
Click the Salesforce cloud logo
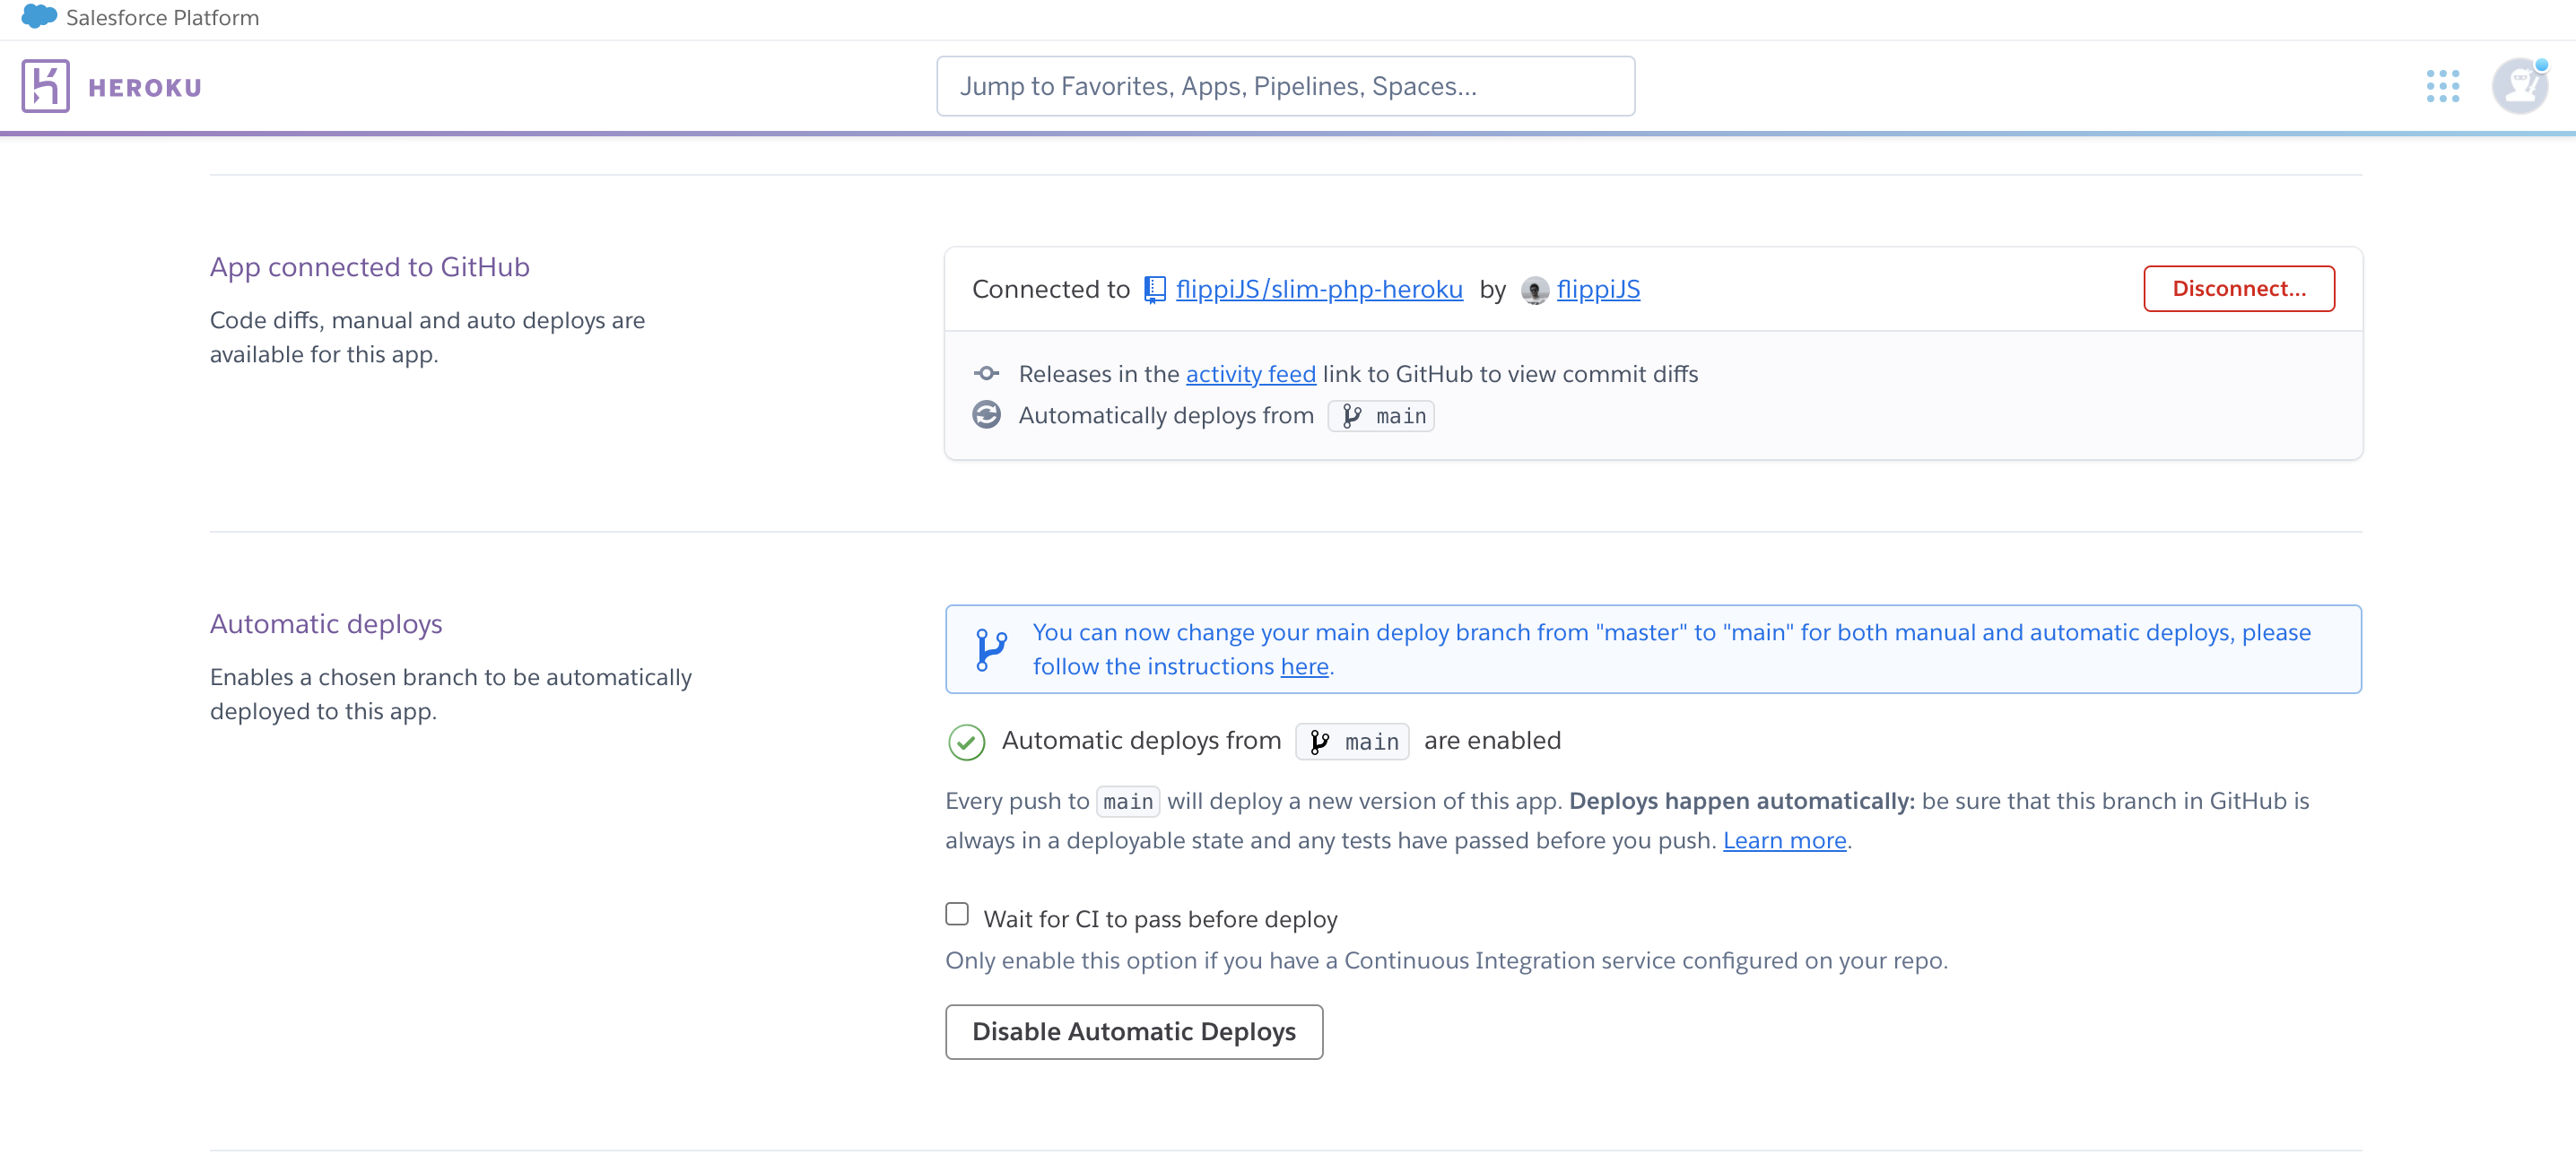(38, 17)
